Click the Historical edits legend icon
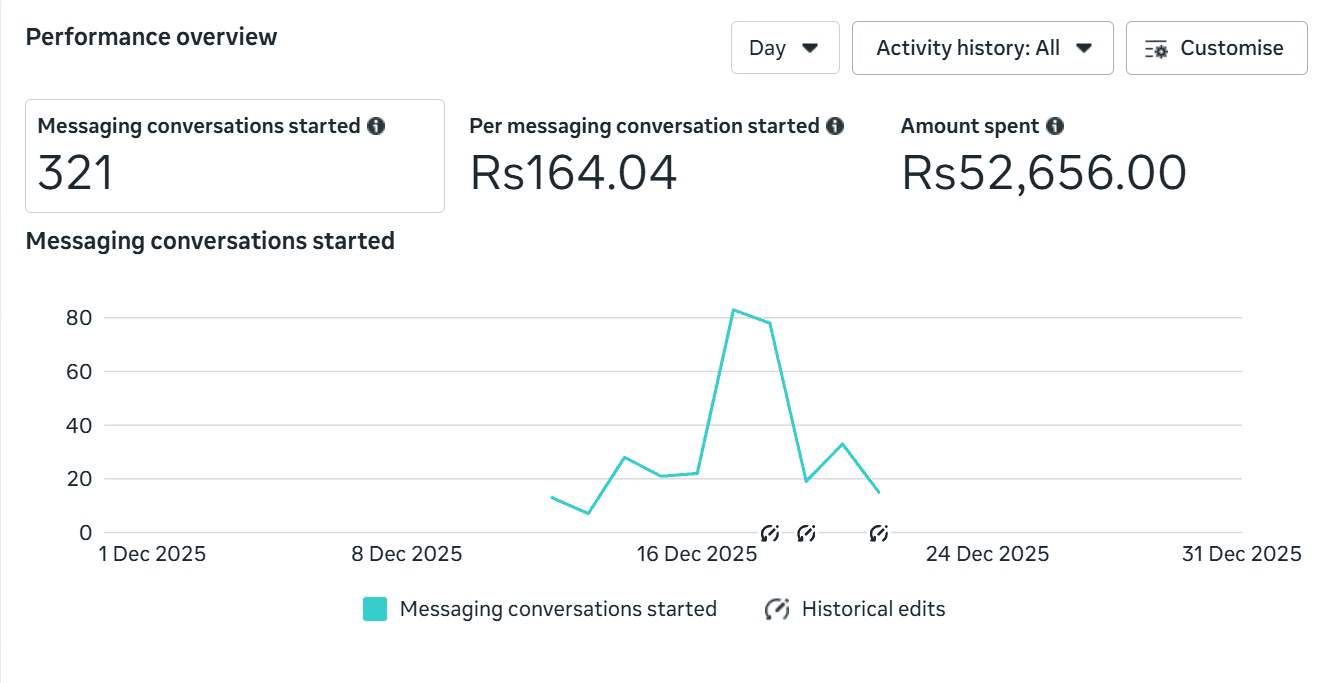Screen dimensions: 1324x683 pyautogui.click(x=777, y=609)
